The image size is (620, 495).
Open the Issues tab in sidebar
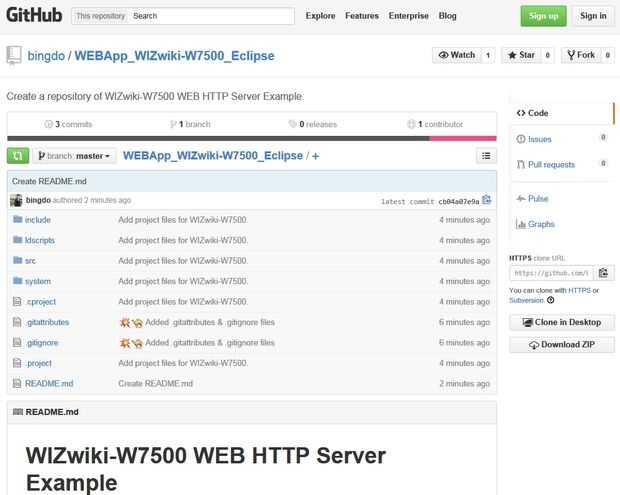click(x=561, y=139)
